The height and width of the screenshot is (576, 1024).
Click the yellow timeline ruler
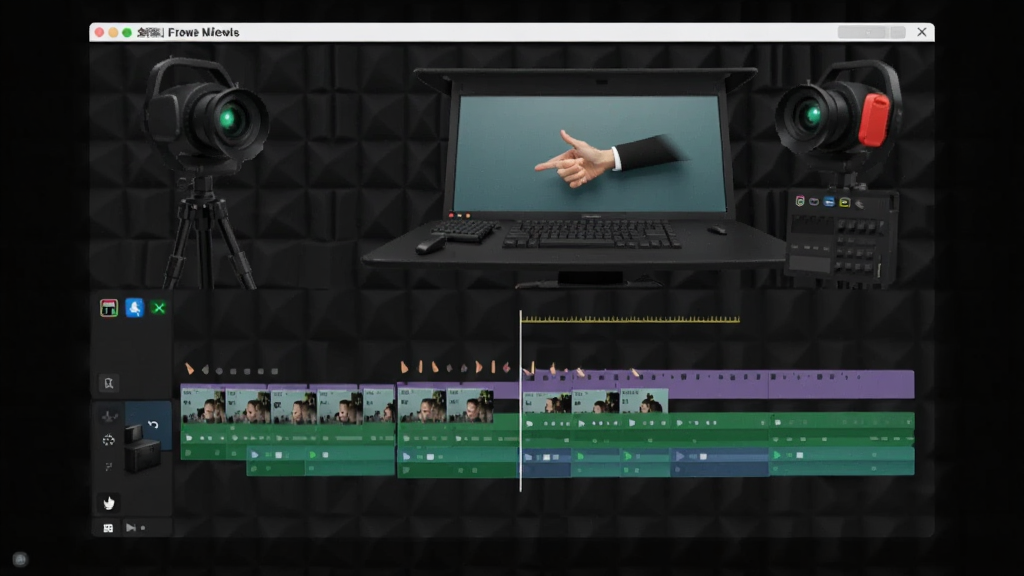tap(630, 319)
